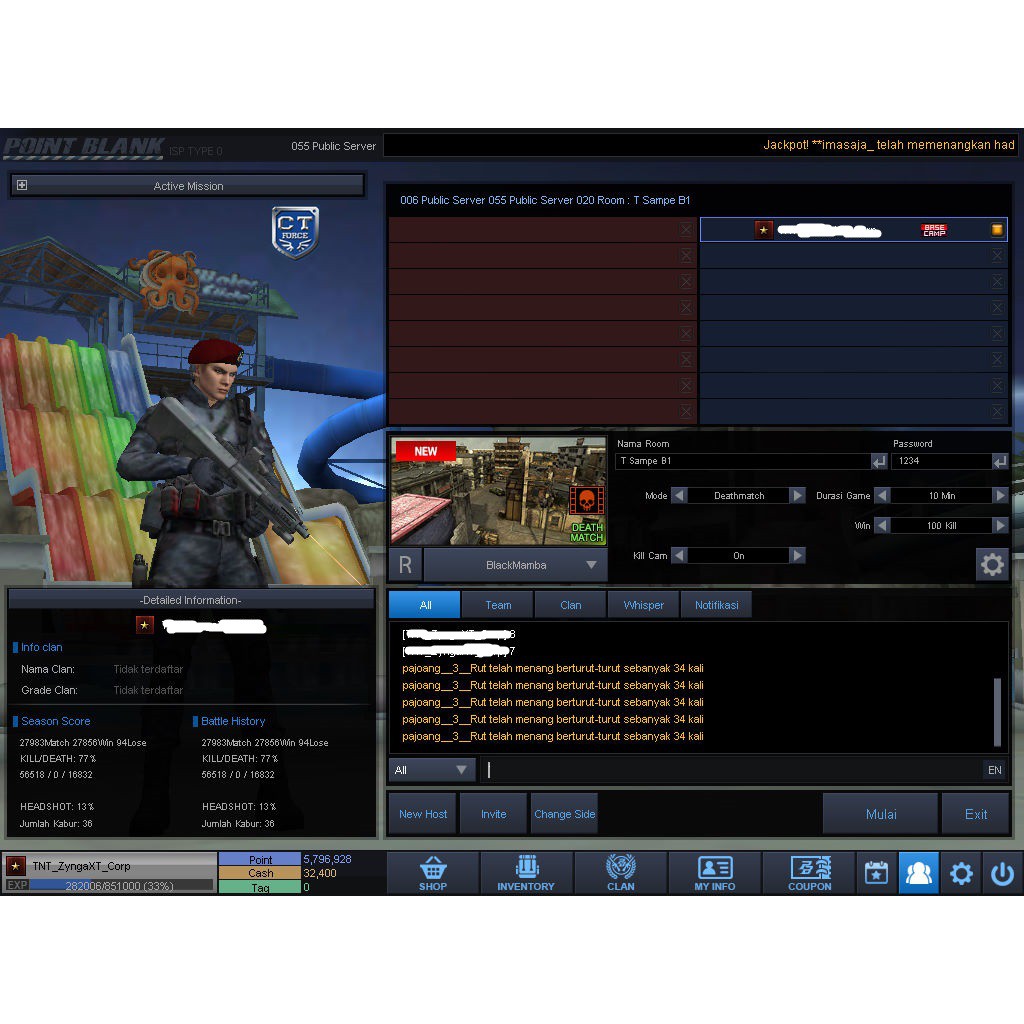Open My Info profile icon

(715, 872)
